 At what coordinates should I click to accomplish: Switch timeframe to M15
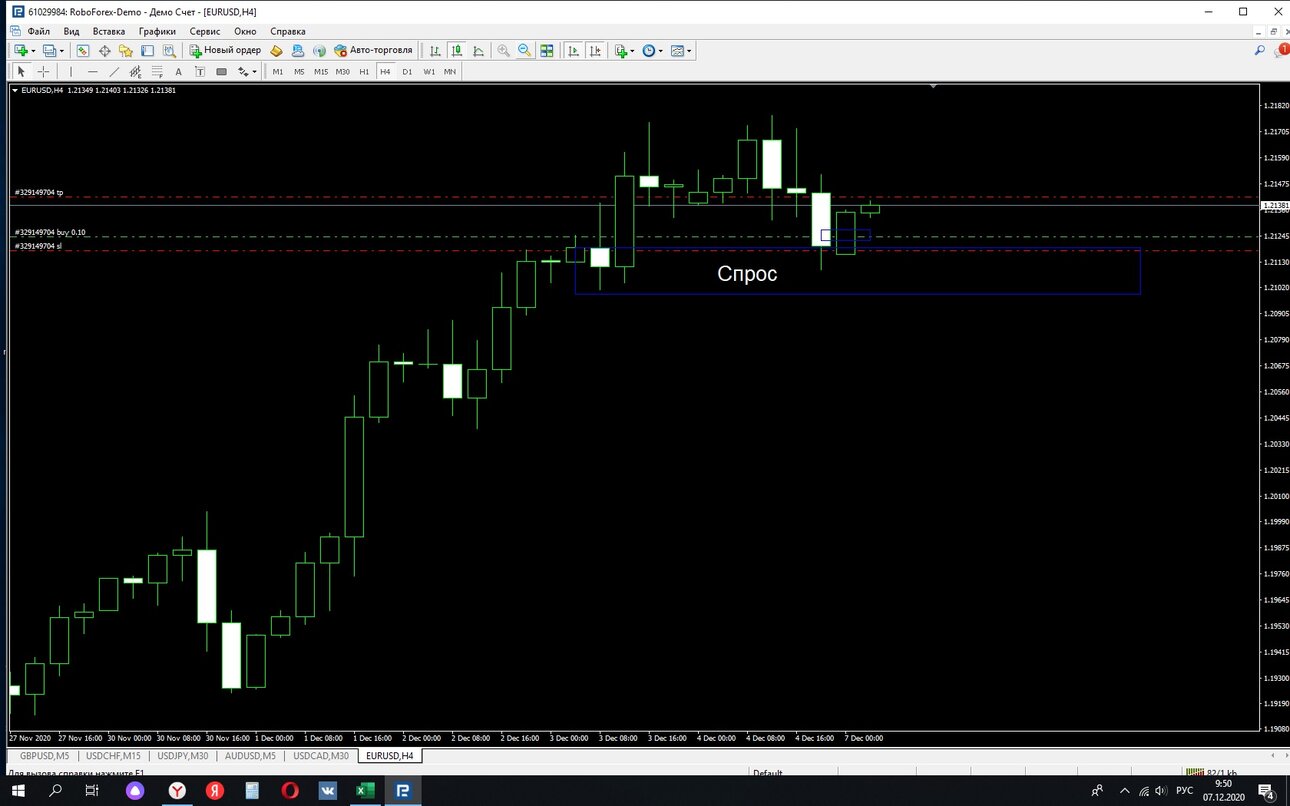tap(321, 71)
